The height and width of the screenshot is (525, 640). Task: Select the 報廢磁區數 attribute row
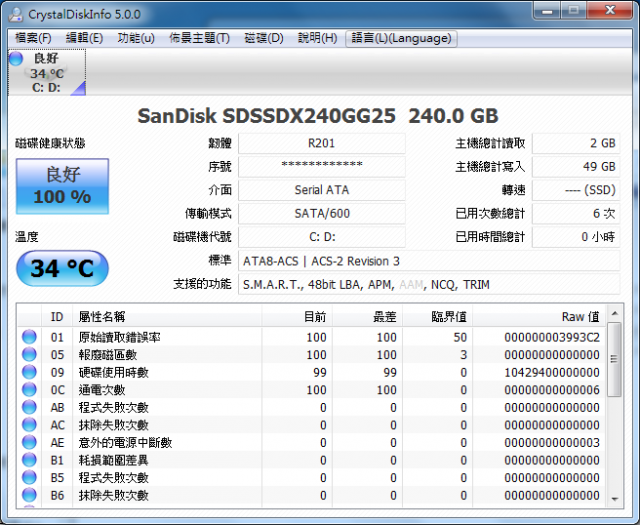[x=312, y=355]
